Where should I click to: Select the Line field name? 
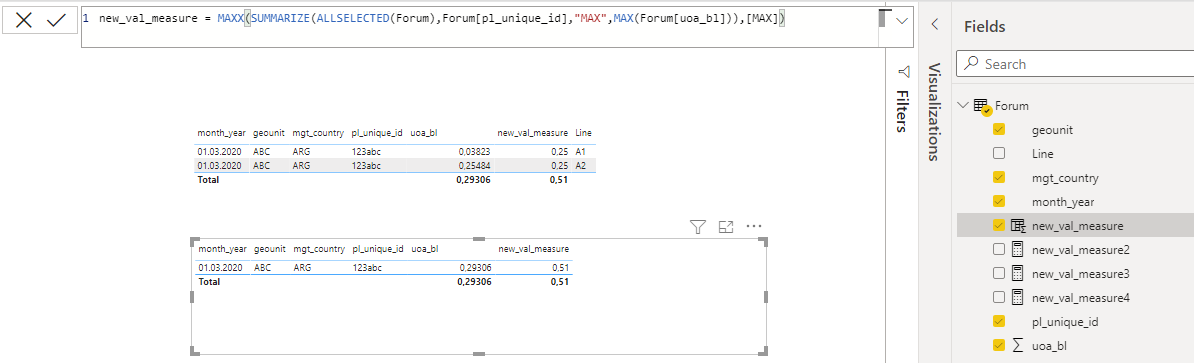pyautogui.click(x=1042, y=154)
